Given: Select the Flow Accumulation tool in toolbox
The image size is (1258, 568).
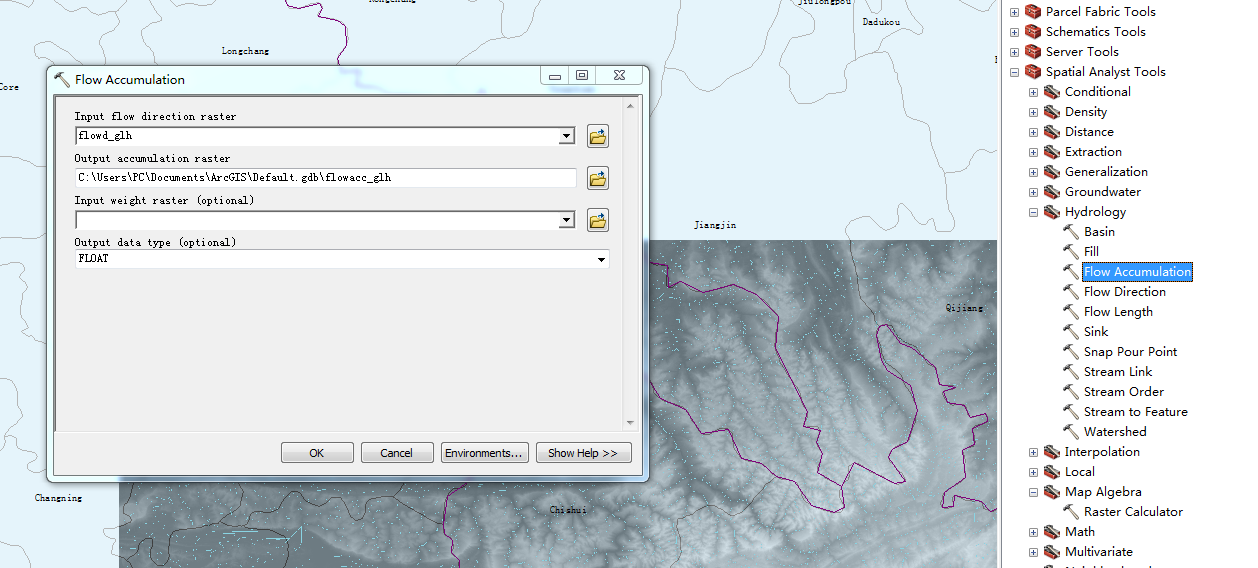Looking at the screenshot, I should click(x=1137, y=272).
